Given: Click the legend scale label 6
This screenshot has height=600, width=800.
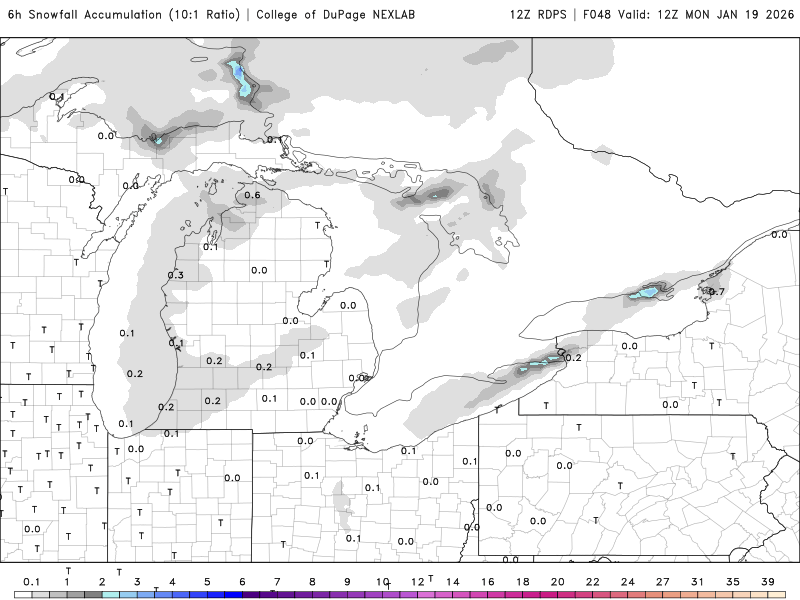Looking at the screenshot, I should [242, 582].
